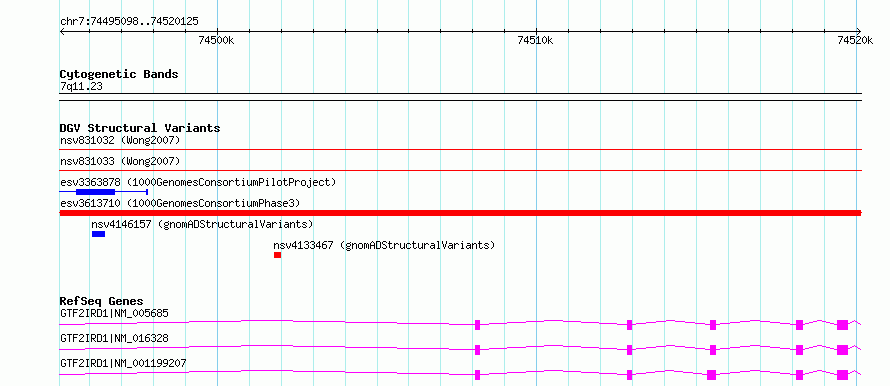Click the 7q11.23 band label

81,86
